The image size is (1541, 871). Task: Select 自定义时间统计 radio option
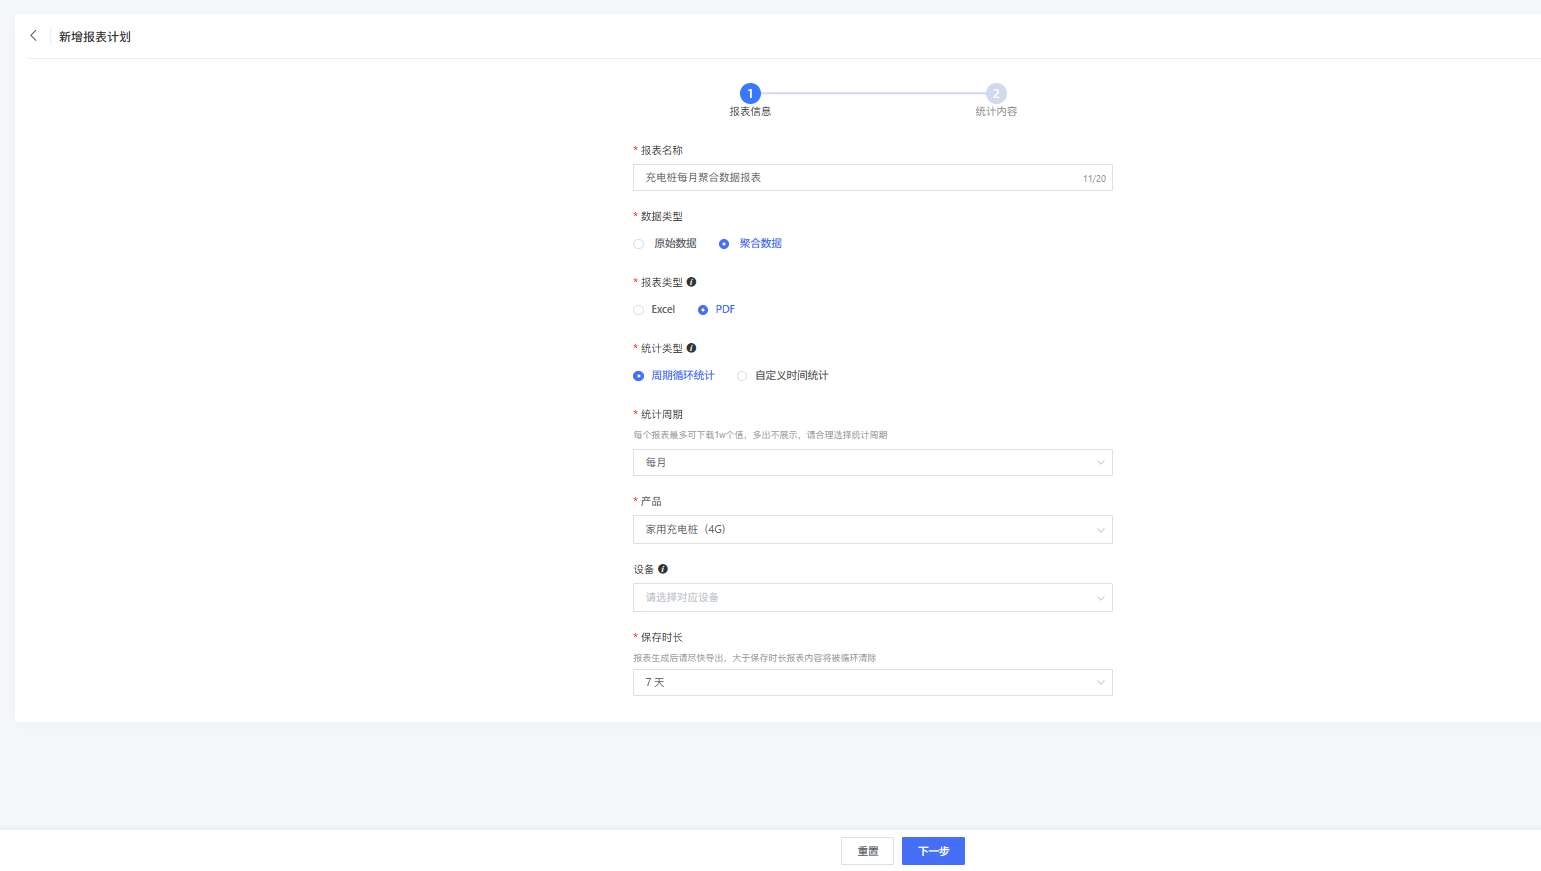click(x=742, y=376)
